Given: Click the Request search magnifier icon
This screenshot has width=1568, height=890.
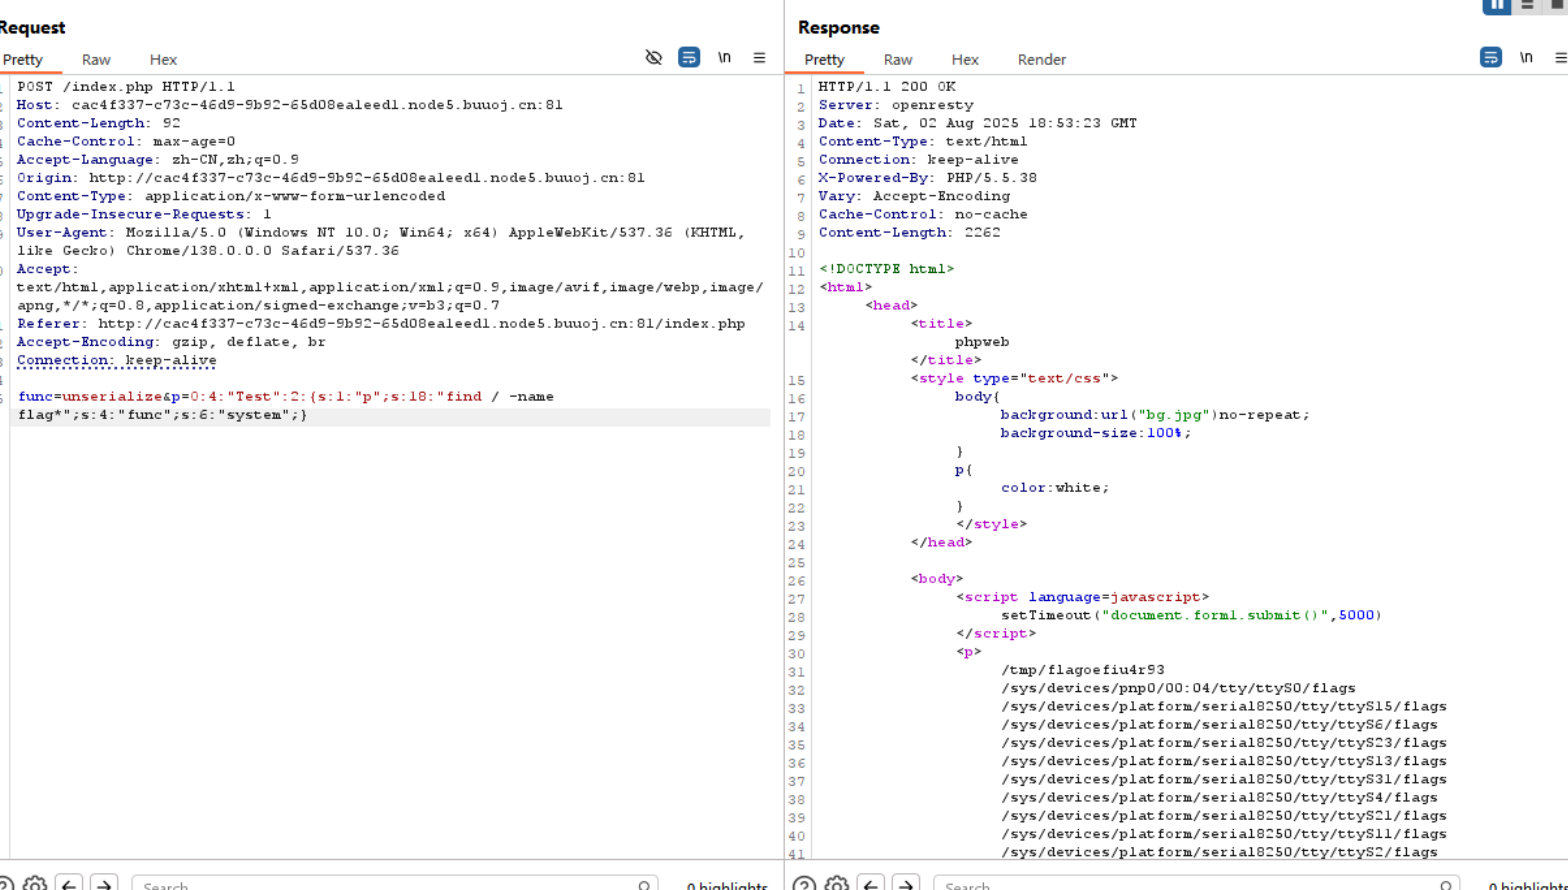Looking at the screenshot, I should (645, 885).
